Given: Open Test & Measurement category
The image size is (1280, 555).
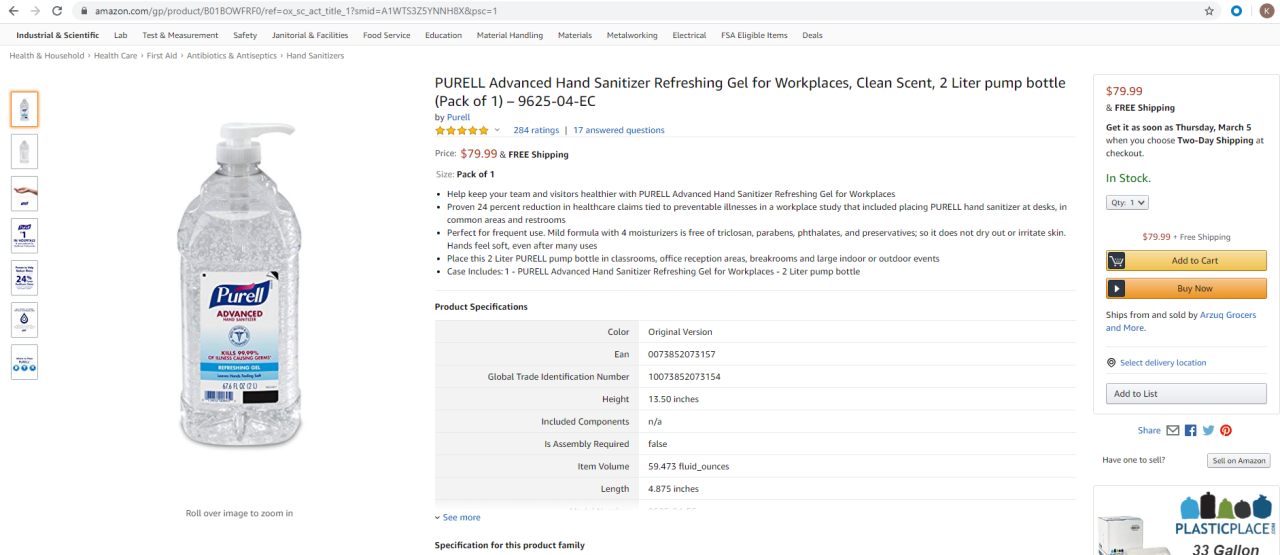Looking at the screenshot, I should 180,35.
